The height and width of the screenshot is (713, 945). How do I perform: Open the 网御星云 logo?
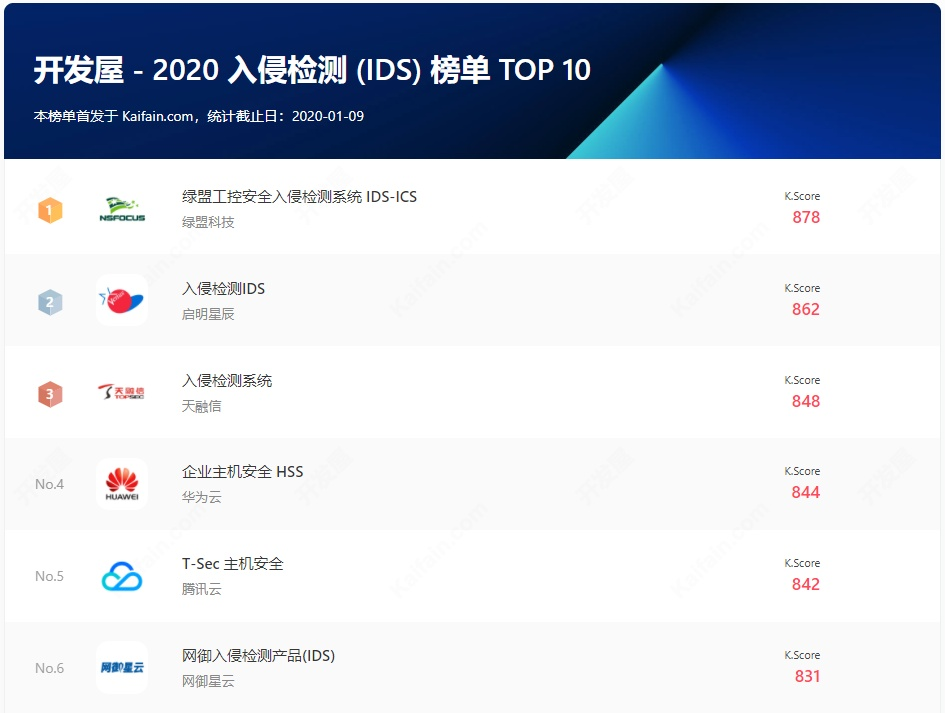pyautogui.click(x=122, y=667)
